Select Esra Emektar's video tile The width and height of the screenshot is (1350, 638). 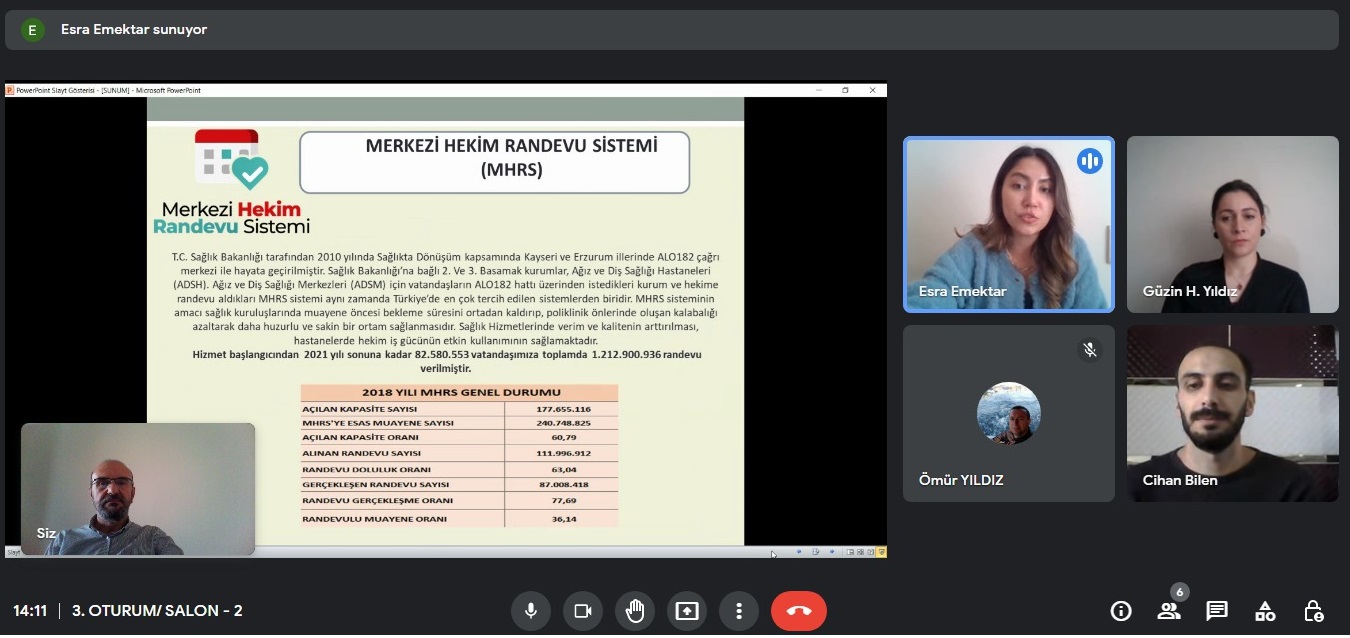(x=1009, y=224)
